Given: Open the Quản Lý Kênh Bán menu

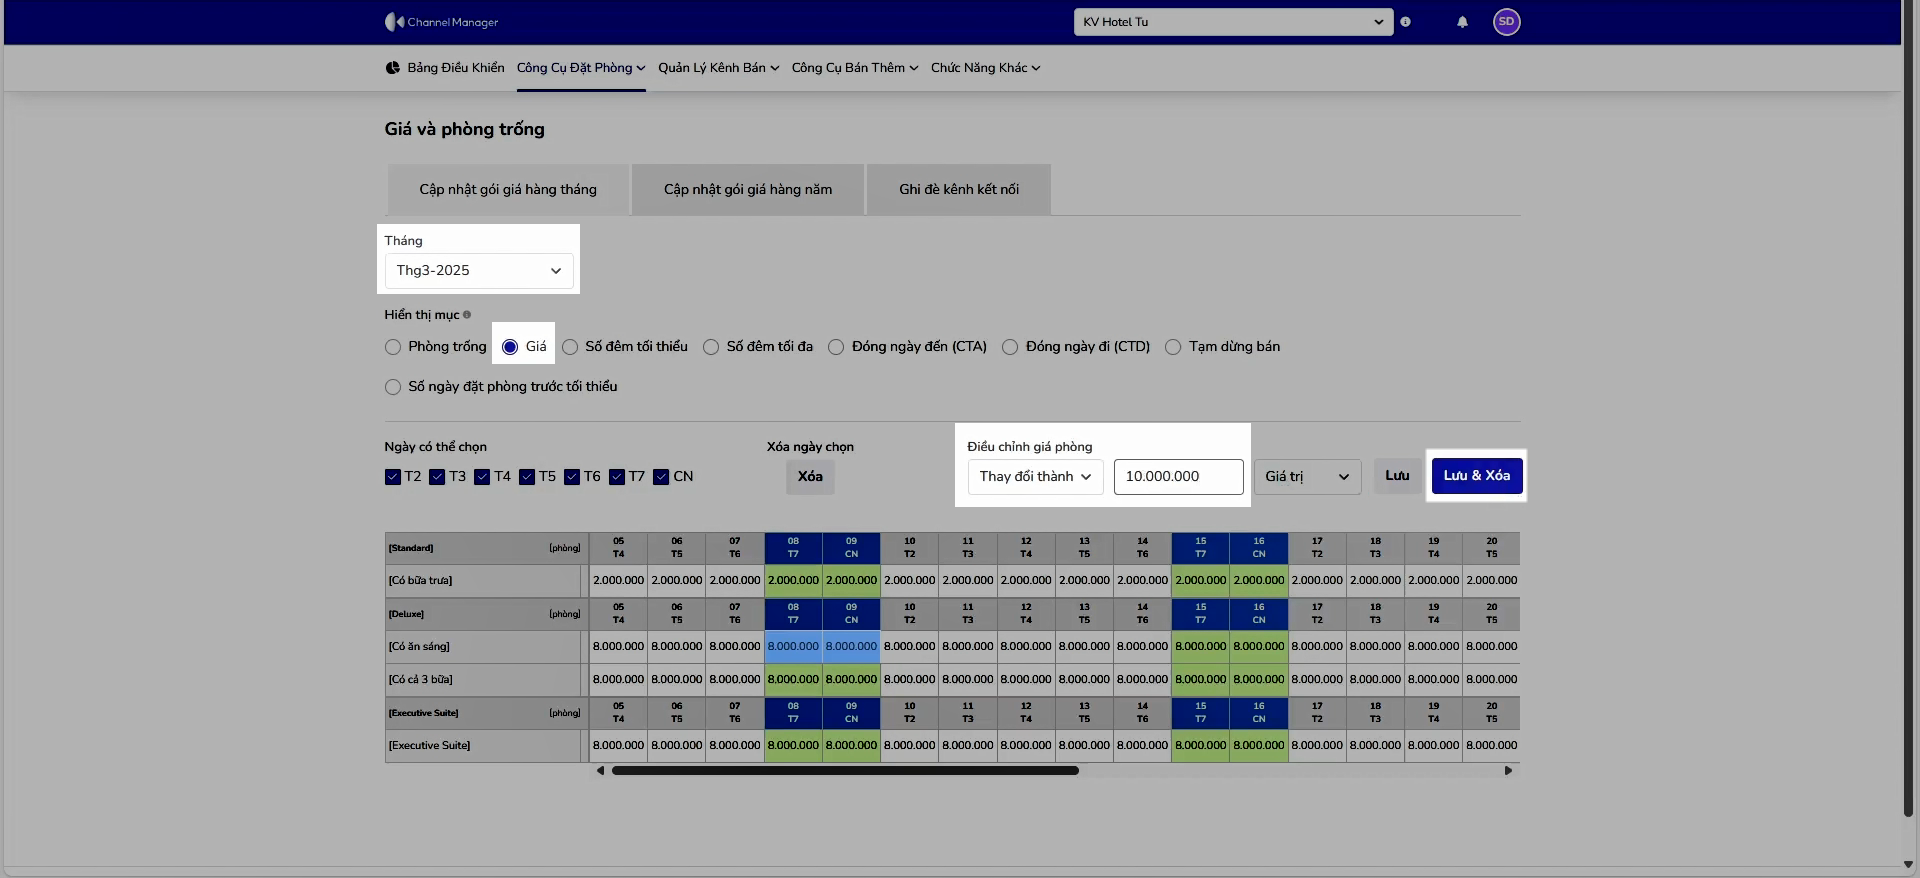Looking at the screenshot, I should coord(719,68).
